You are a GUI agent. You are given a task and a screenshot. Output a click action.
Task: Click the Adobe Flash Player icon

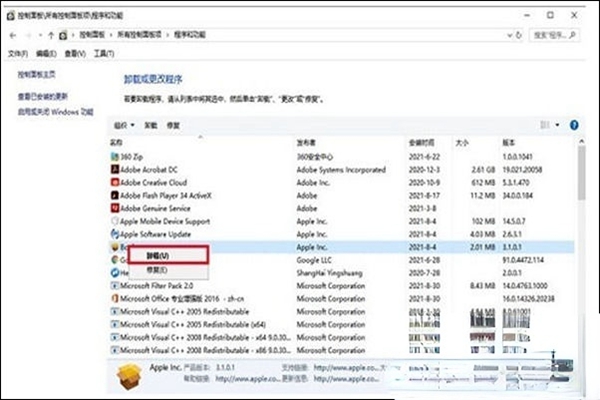[x=114, y=195]
